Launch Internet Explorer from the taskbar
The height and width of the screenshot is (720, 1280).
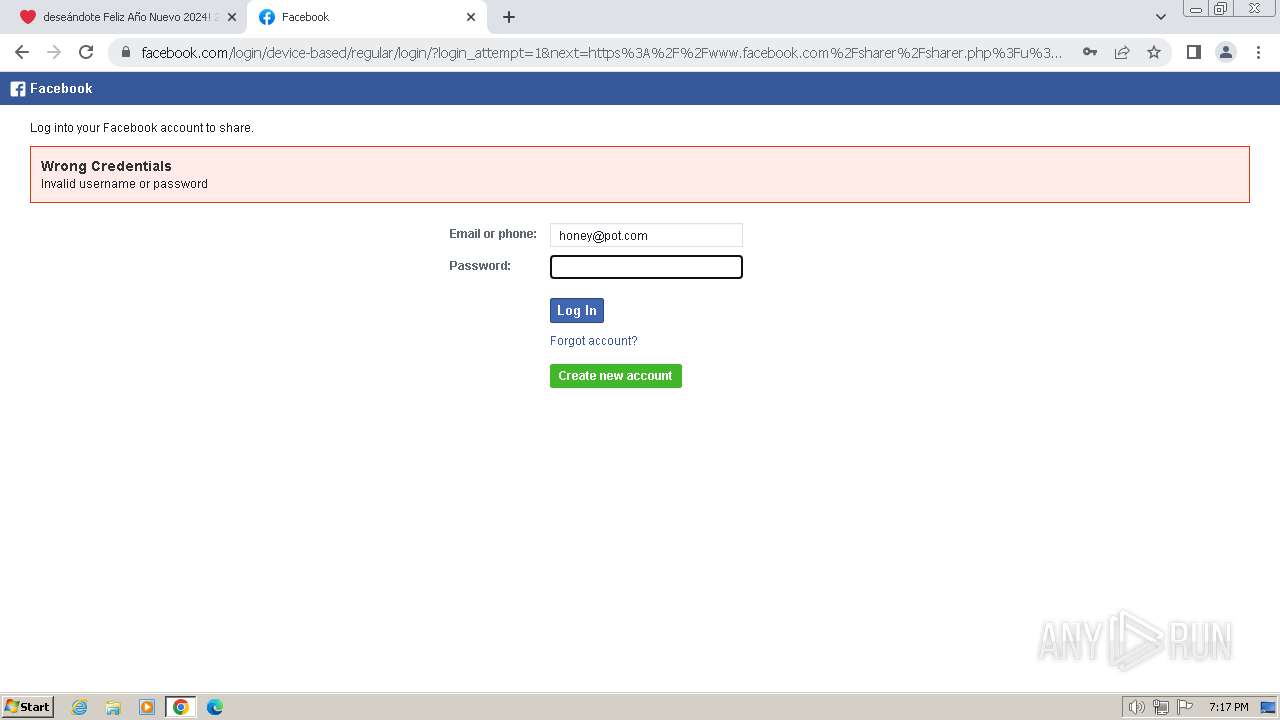pyautogui.click(x=80, y=707)
